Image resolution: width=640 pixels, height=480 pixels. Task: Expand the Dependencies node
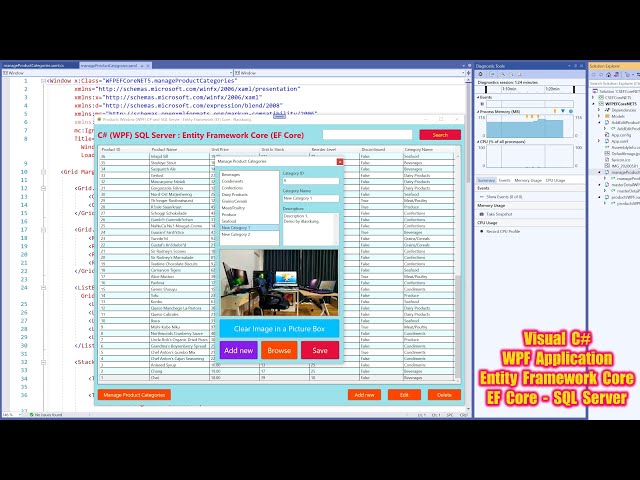(600, 110)
